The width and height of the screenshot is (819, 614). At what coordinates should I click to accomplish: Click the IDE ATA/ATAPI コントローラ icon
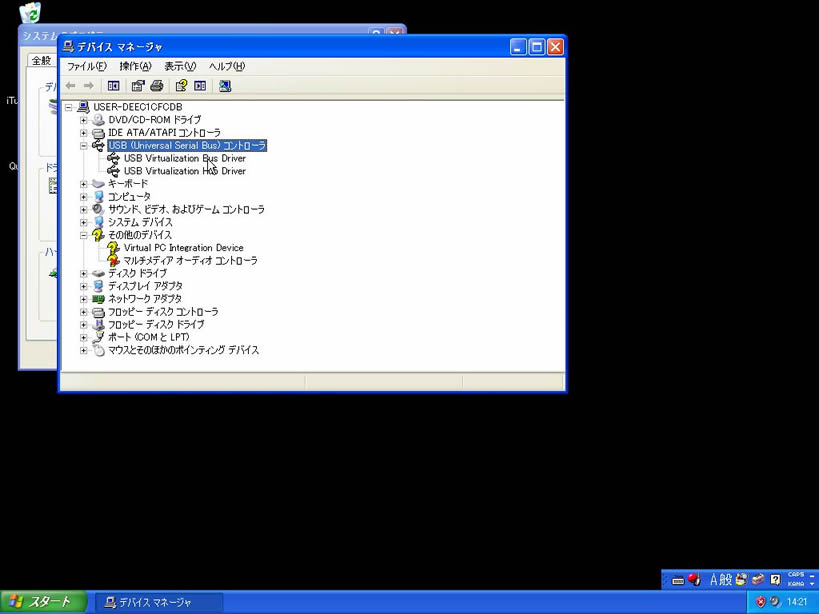pyautogui.click(x=98, y=133)
